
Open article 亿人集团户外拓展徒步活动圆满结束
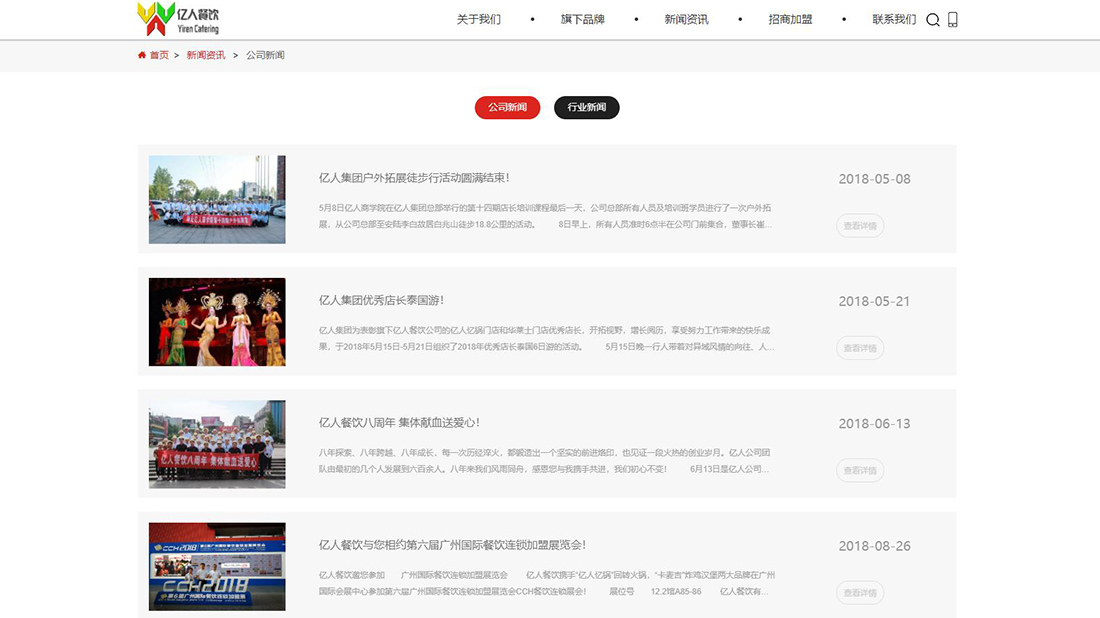[x=414, y=178]
